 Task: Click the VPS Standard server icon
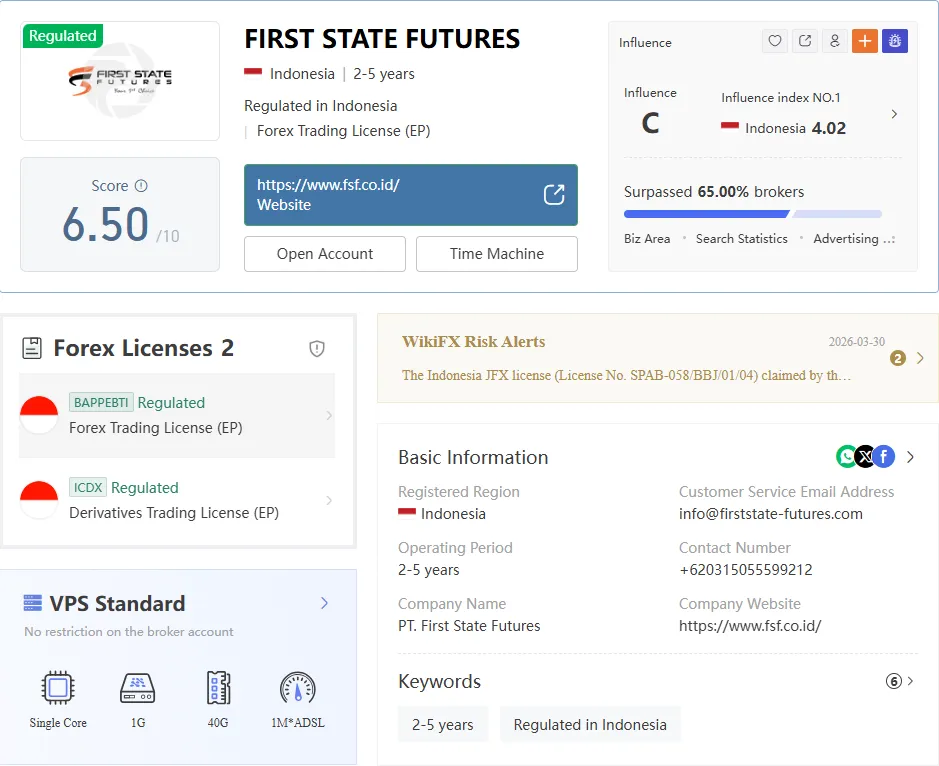[32, 602]
